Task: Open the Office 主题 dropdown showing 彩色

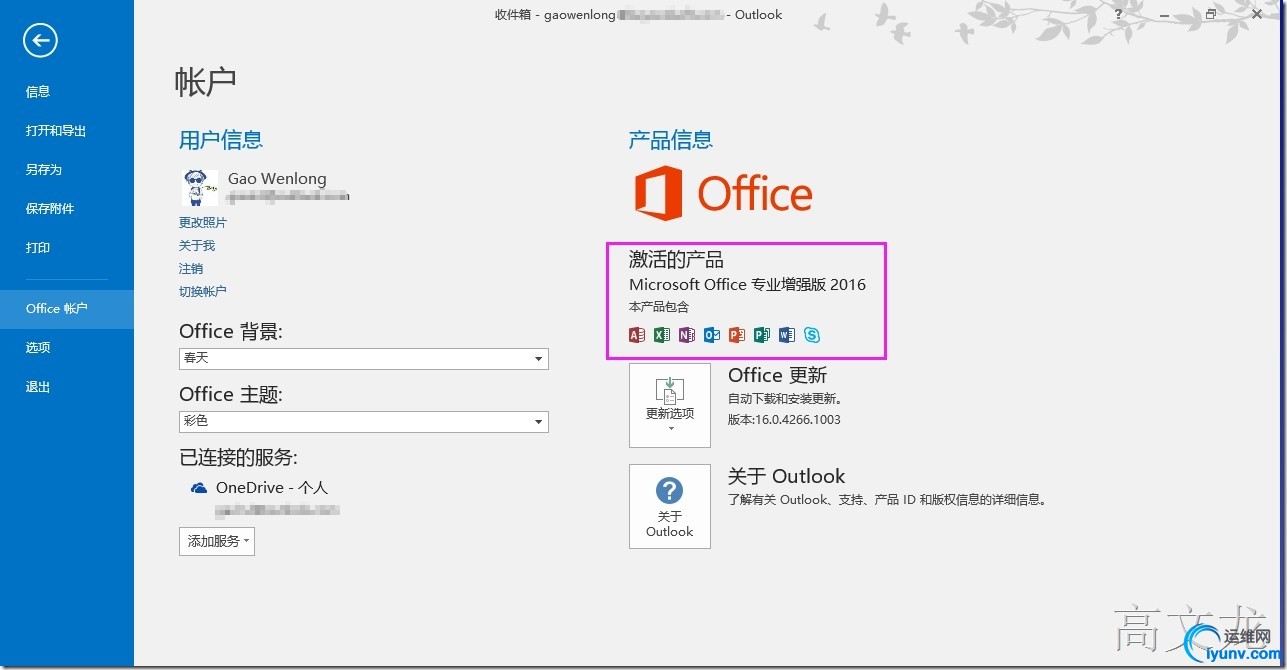Action: click(364, 422)
